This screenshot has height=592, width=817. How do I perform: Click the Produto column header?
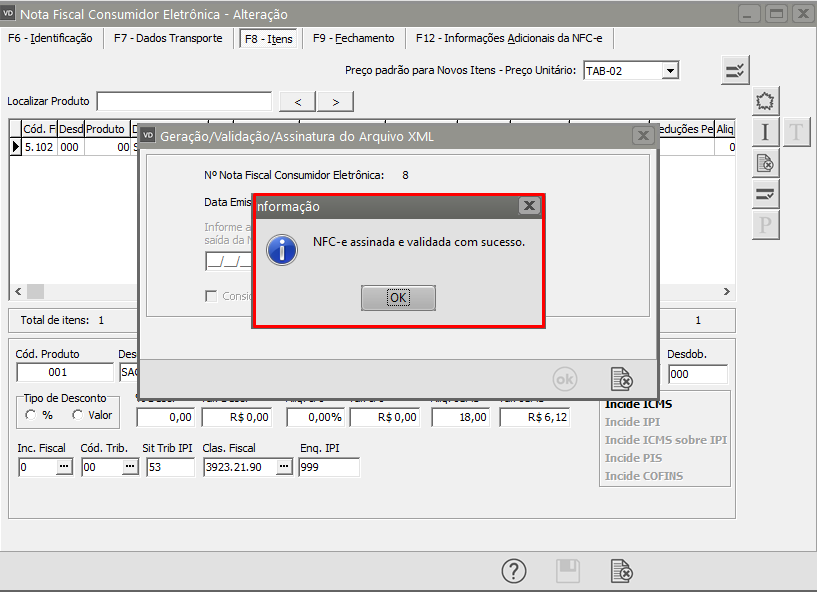click(106, 129)
